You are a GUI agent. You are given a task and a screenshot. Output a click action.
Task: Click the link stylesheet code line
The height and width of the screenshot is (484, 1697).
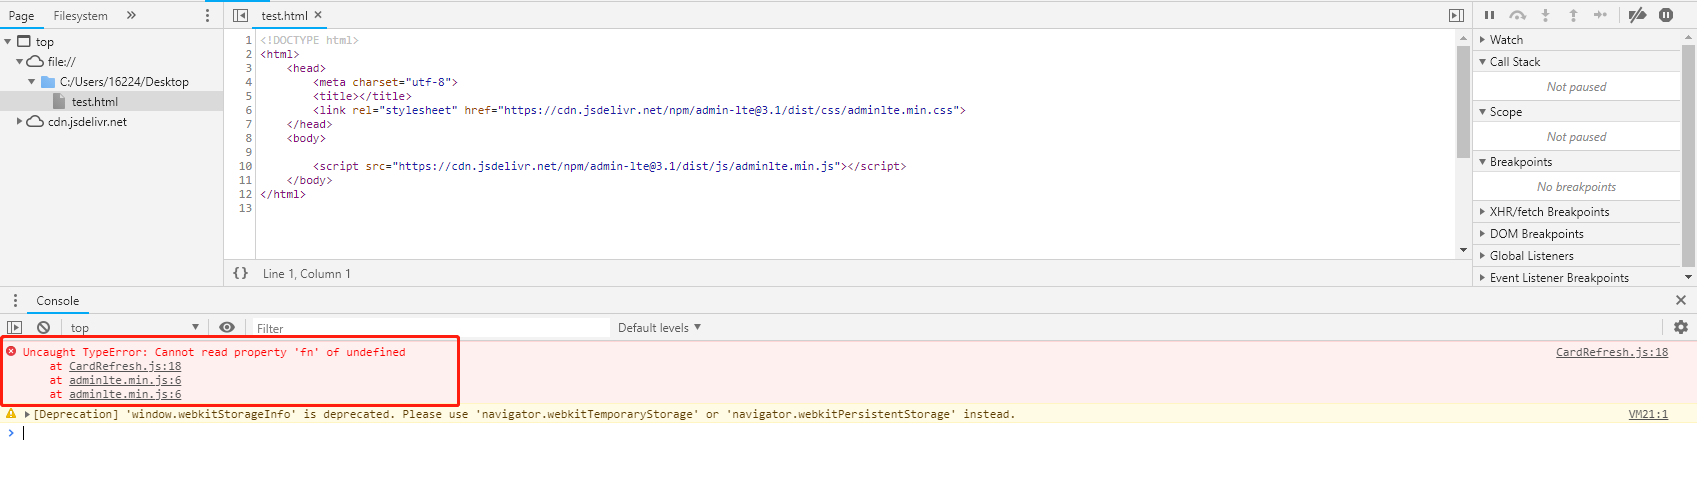[639, 111]
